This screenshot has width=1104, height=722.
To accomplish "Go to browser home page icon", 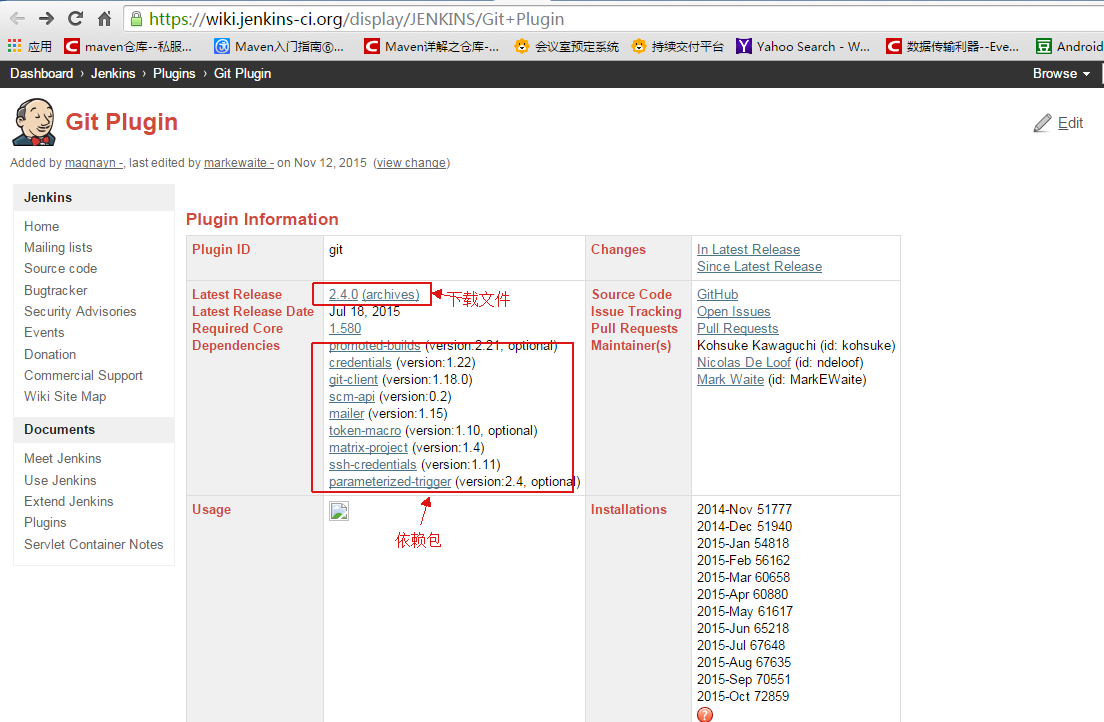I will click(104, 19).
